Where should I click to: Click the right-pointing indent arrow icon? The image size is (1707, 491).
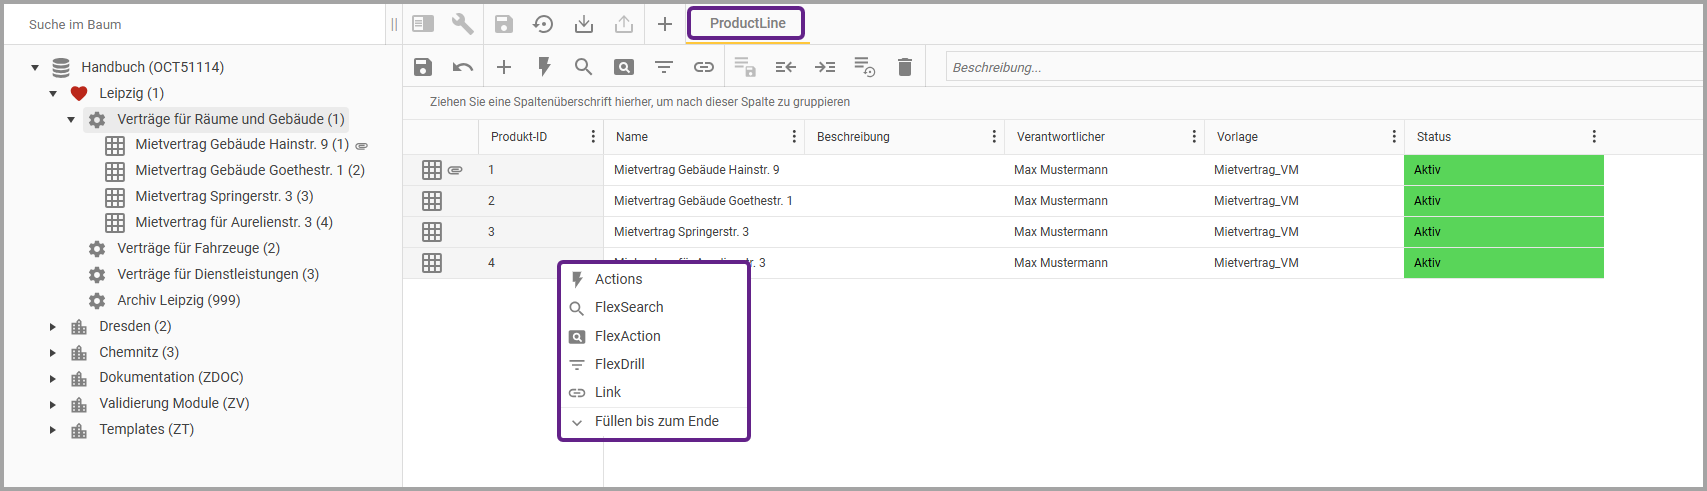(x=825, y=67)
